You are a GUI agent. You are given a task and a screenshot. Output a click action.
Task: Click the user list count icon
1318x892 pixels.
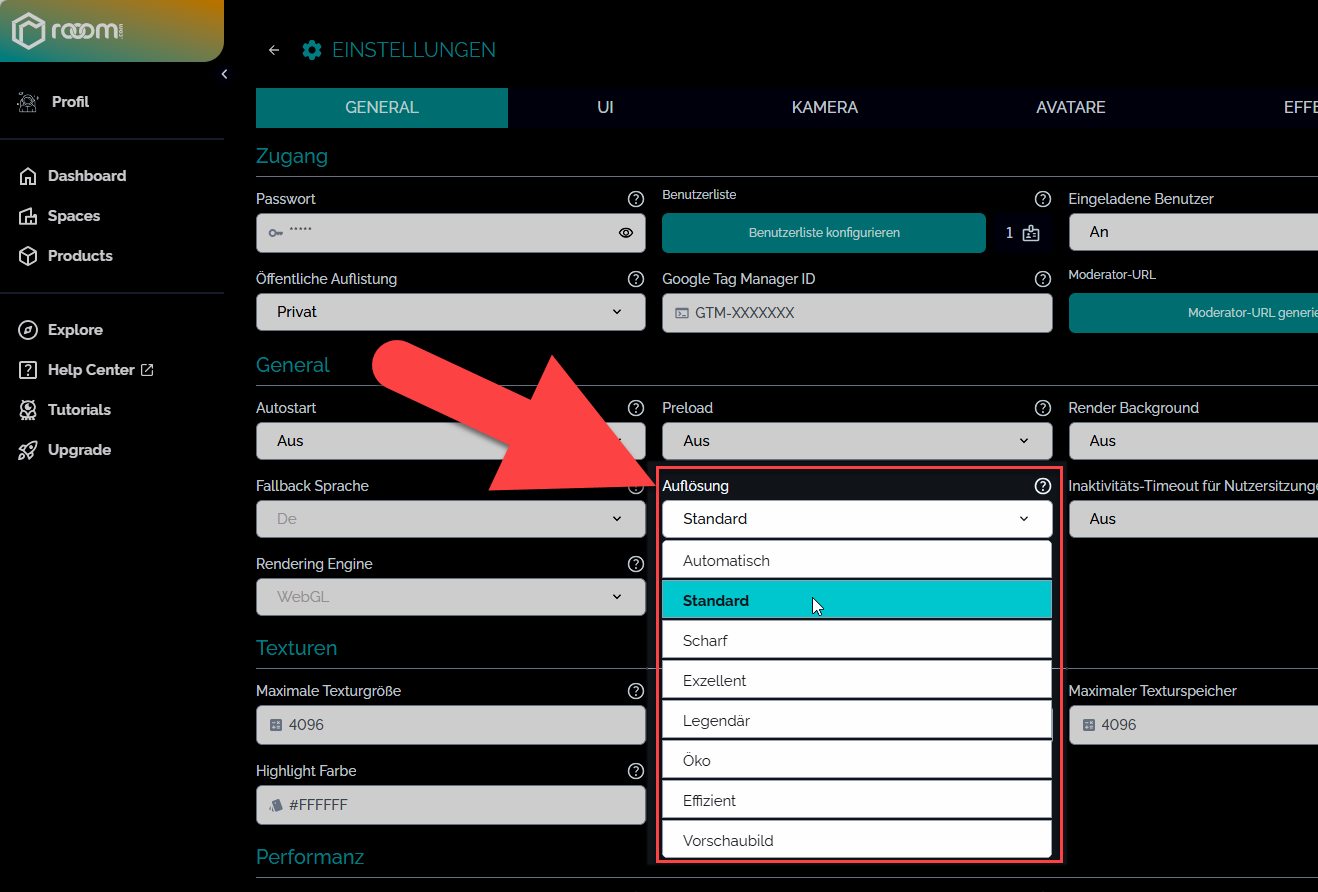1031,233
